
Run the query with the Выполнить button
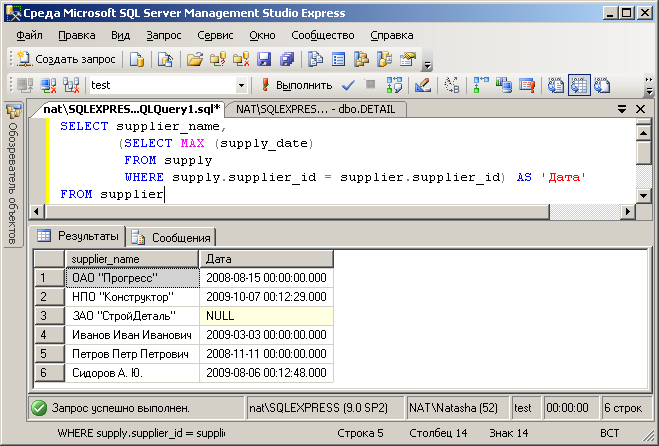point(297,85)
